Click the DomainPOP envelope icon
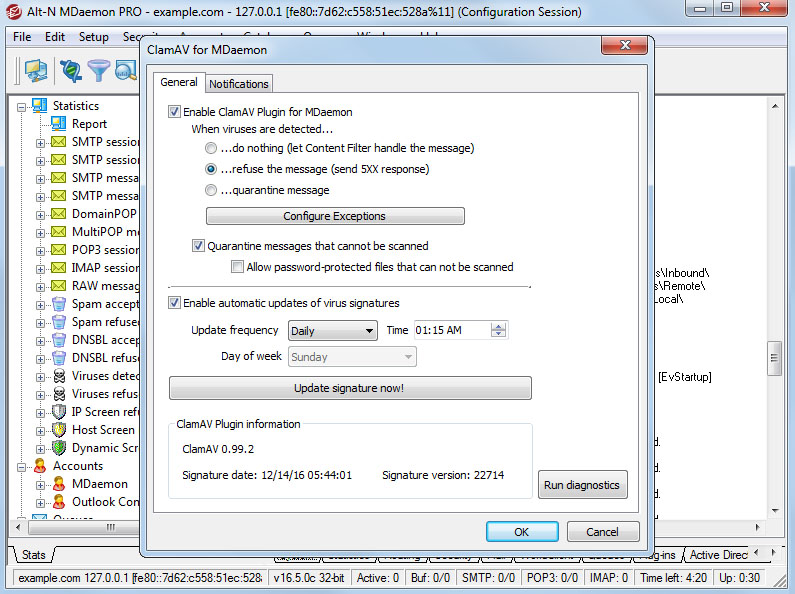The width and height of the screenshot is (795, 594). pyautogui.click(x=58, y=213)
